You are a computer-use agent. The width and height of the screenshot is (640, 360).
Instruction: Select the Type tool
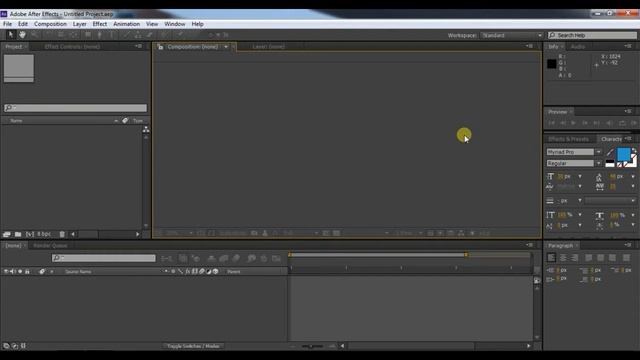(x=111, y=35)
